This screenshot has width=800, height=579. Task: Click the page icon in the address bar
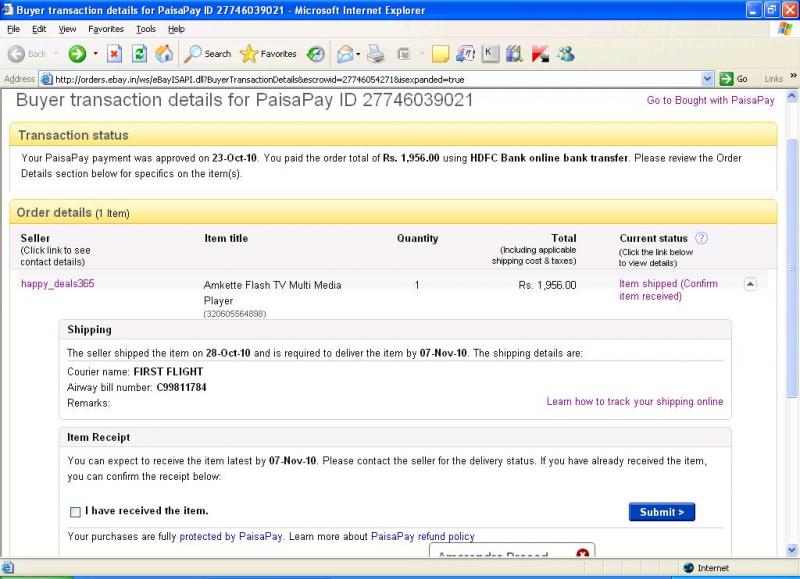coord(46,79)
